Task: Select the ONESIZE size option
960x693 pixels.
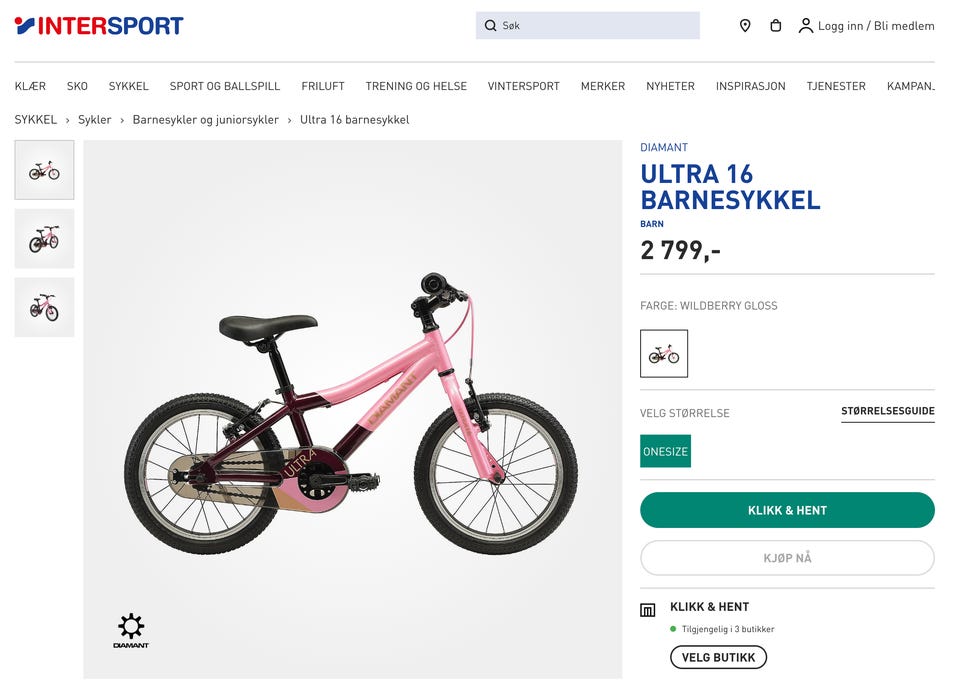Action: click(x=665, y=451)
